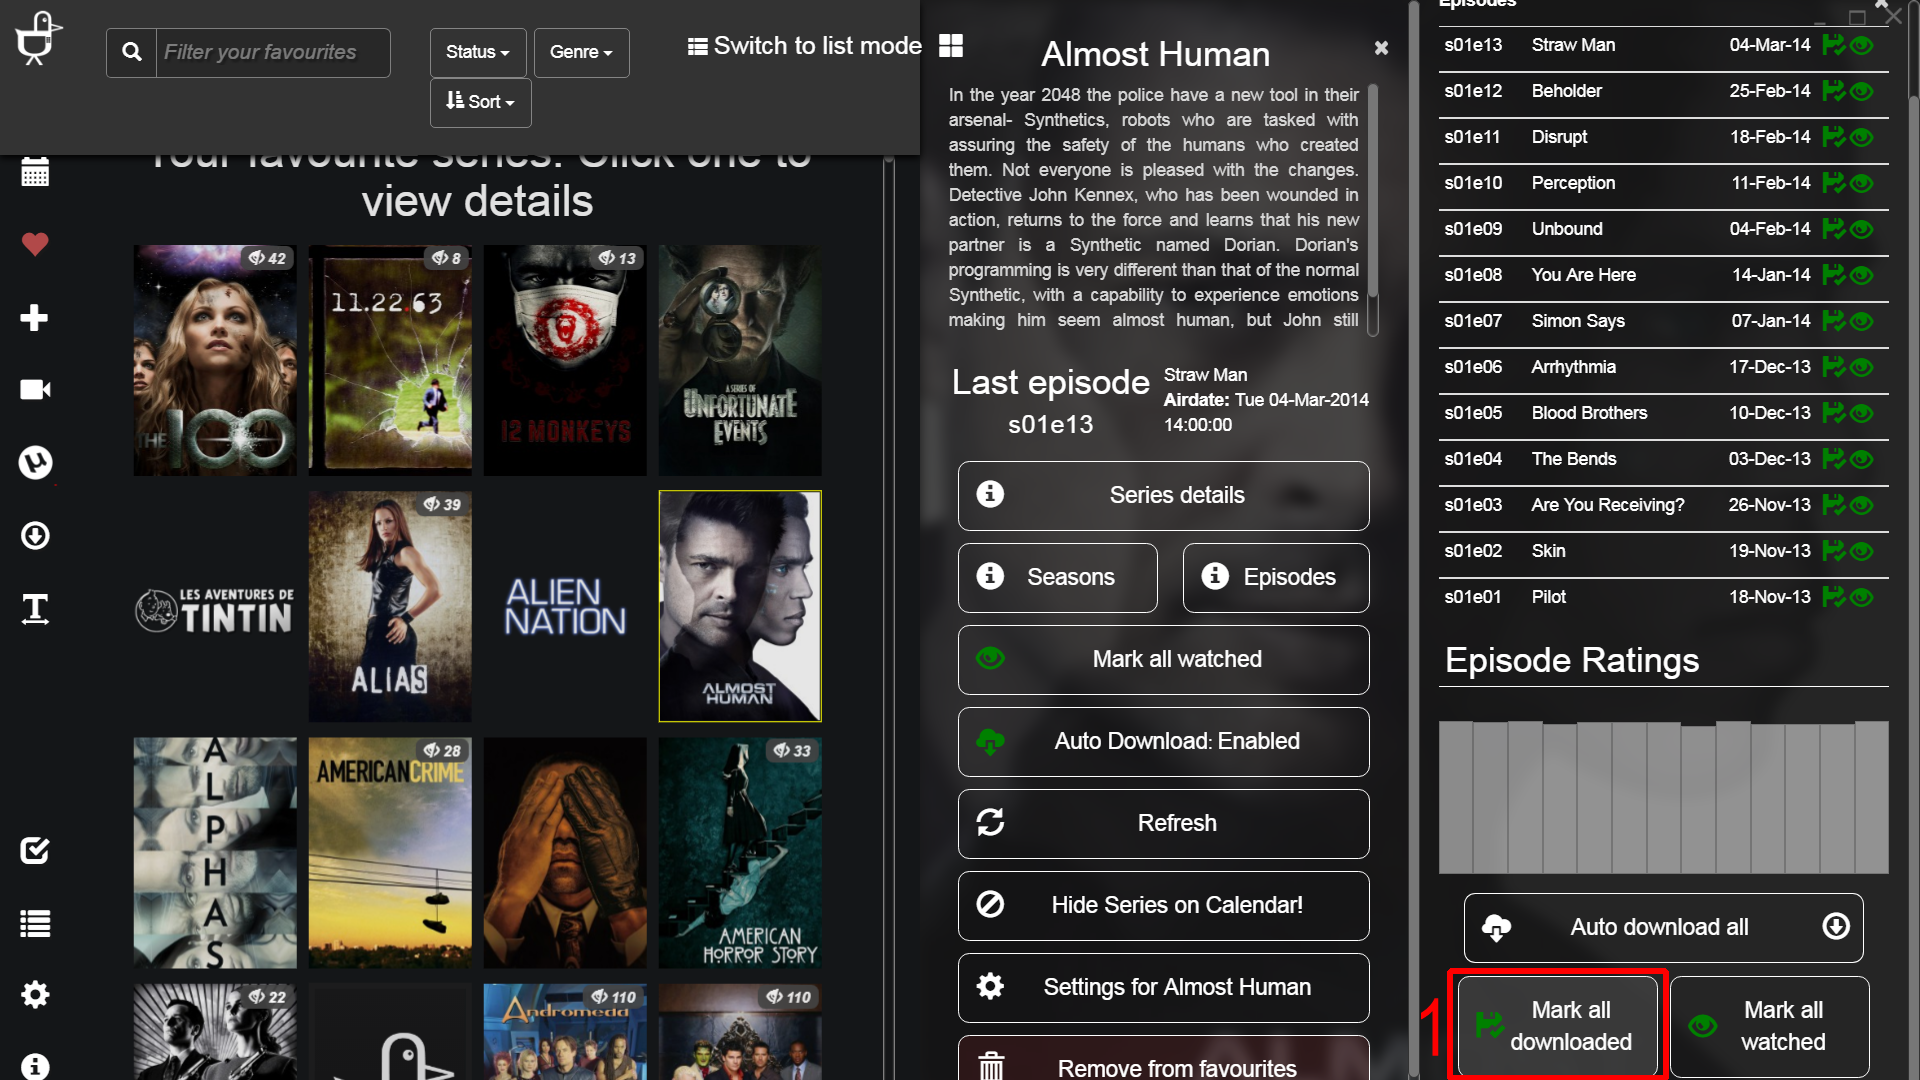Click Switch to list mode
Screen dimensions: 1920x1080
(x=804, y=46)
